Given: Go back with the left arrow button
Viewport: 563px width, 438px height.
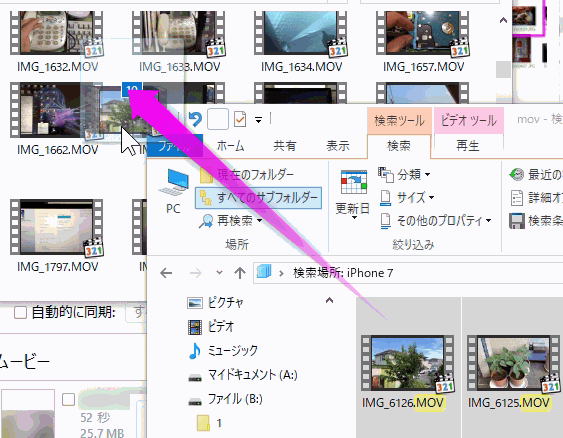Looking at the screenshot, I should coord(166,273).
